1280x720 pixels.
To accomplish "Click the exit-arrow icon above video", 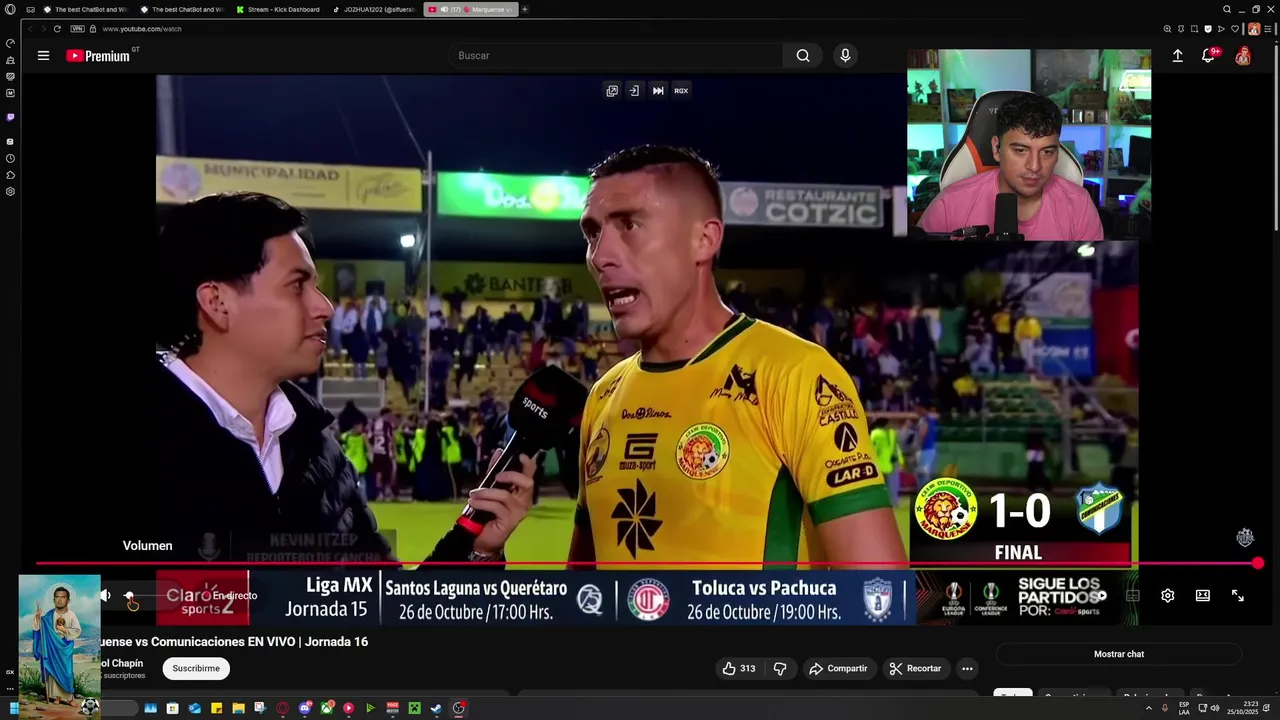I will pos(634,91).
